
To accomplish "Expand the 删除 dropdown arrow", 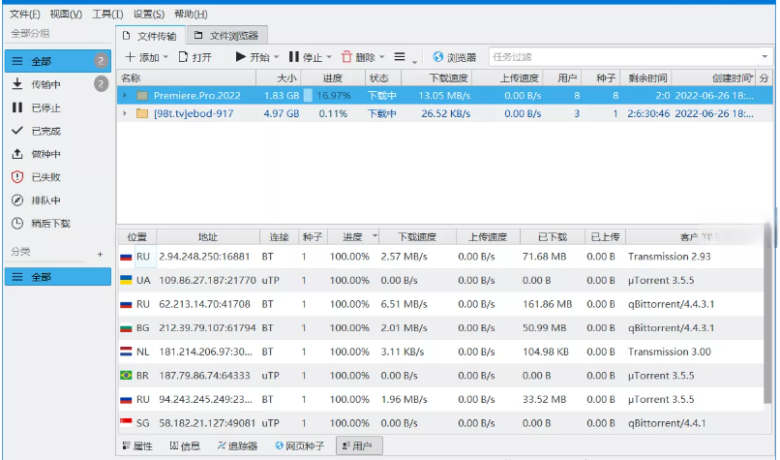I will pos(382,58).
